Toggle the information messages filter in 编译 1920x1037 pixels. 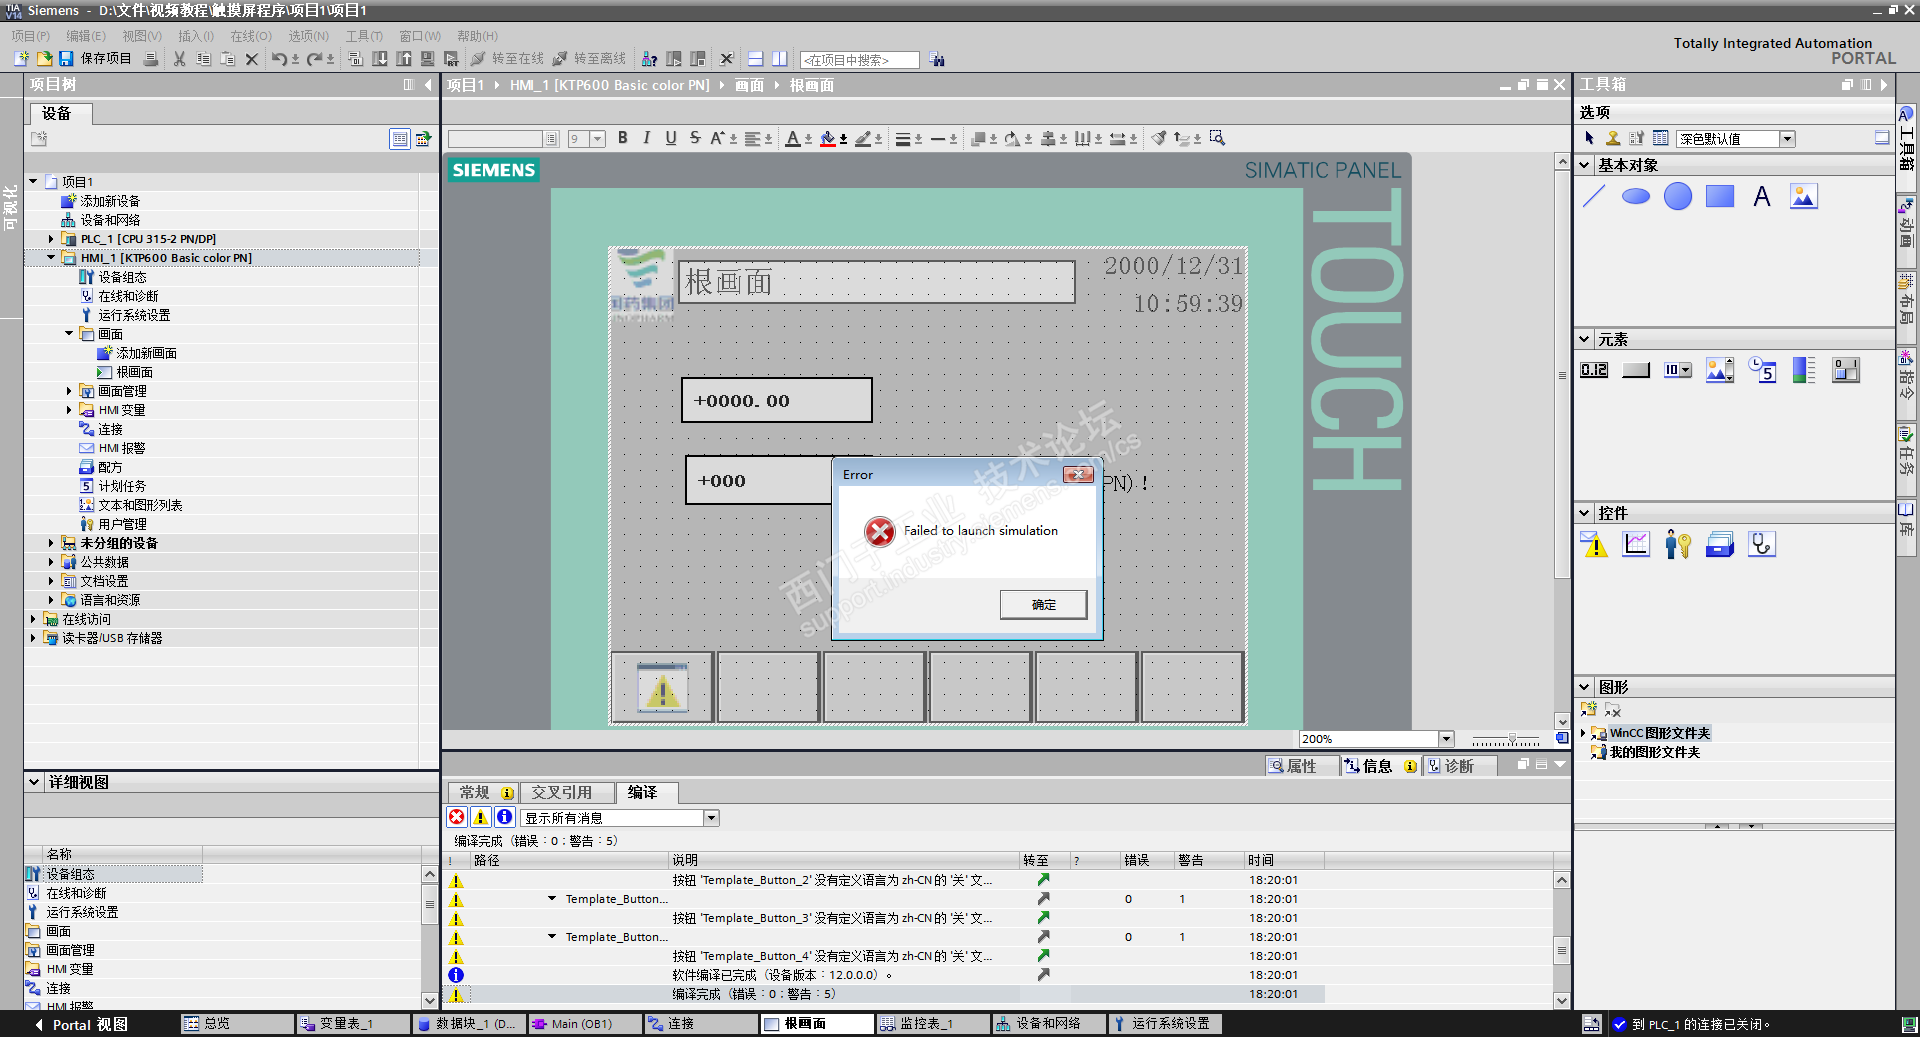tap(505, 818)
